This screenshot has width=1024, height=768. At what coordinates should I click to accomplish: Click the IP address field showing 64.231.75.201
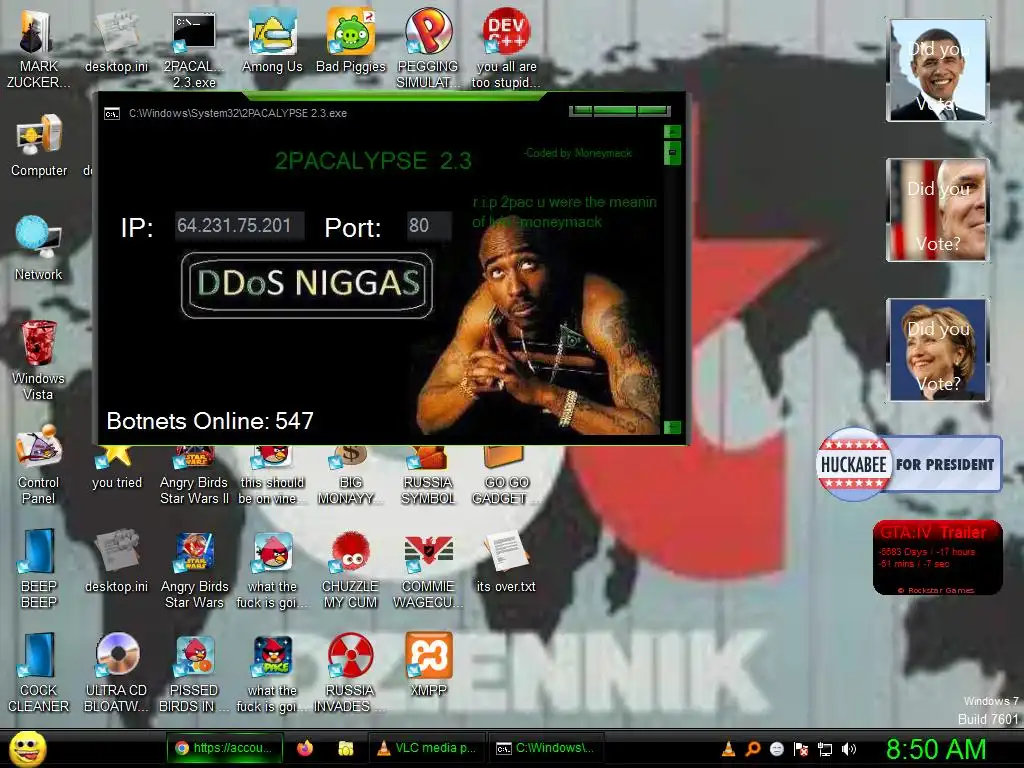point(239,226)
